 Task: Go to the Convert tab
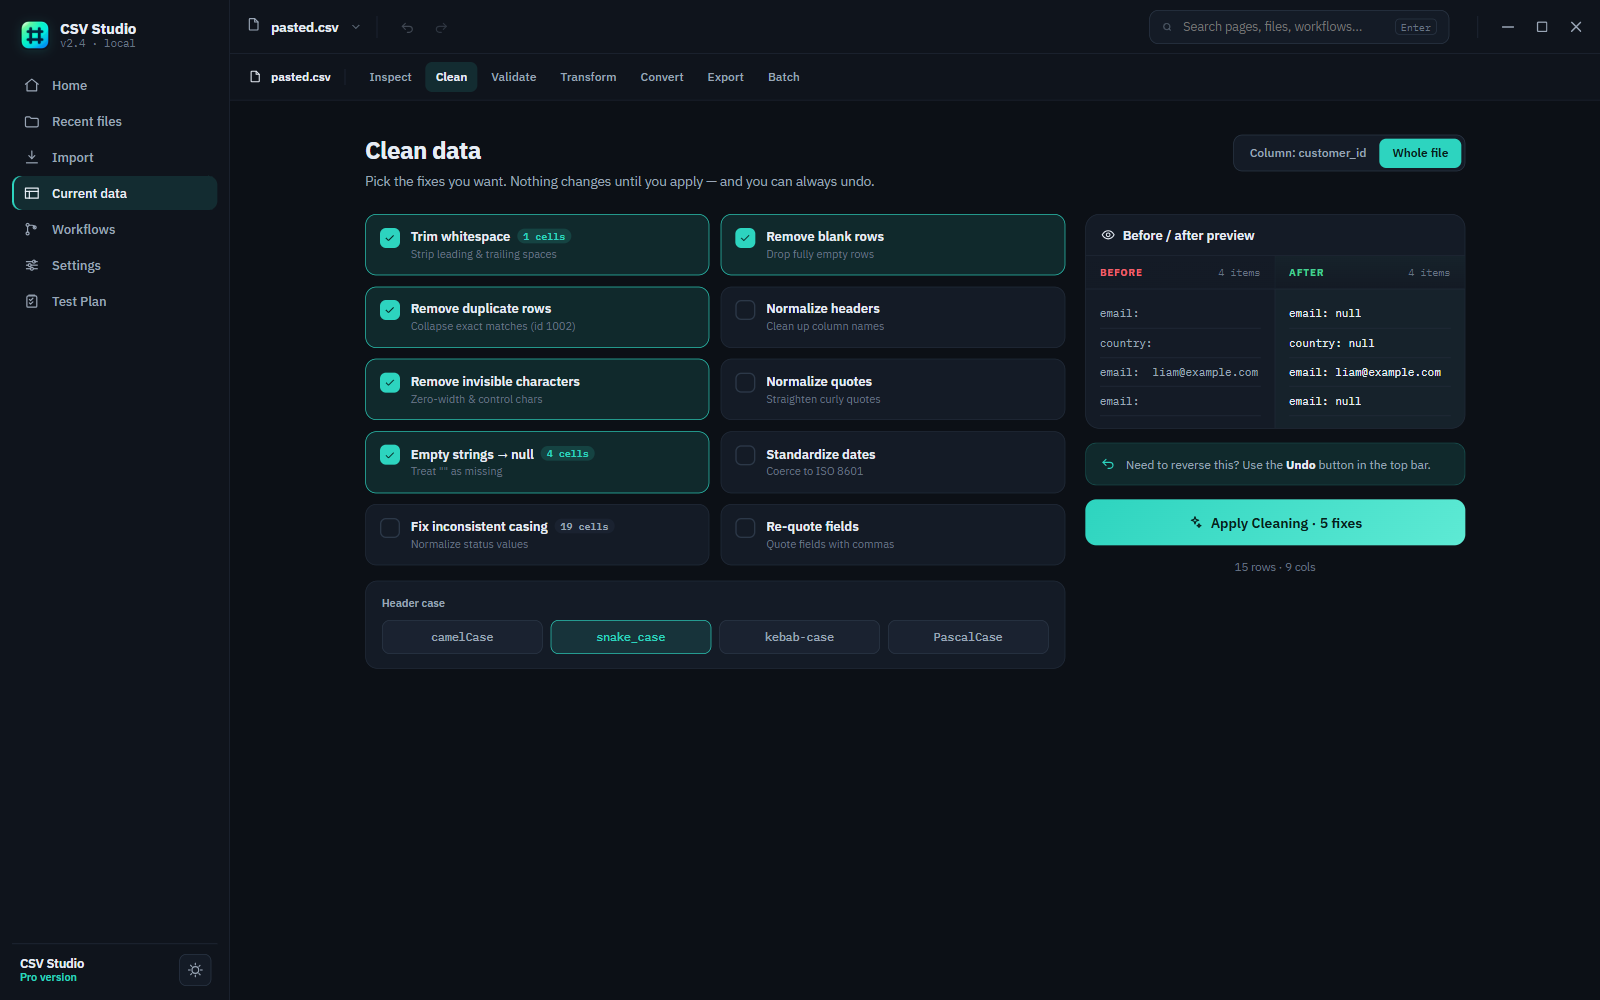coord(662,77)
